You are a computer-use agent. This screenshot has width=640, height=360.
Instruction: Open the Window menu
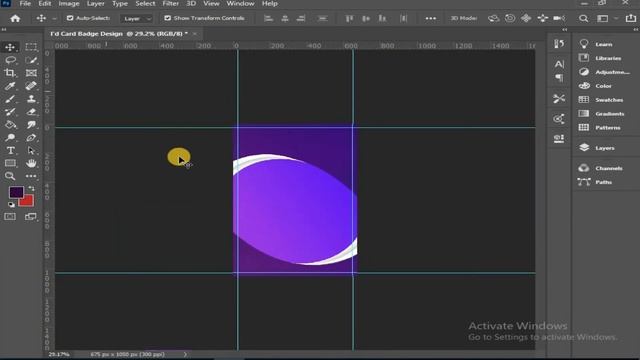[x=240, y=4]
